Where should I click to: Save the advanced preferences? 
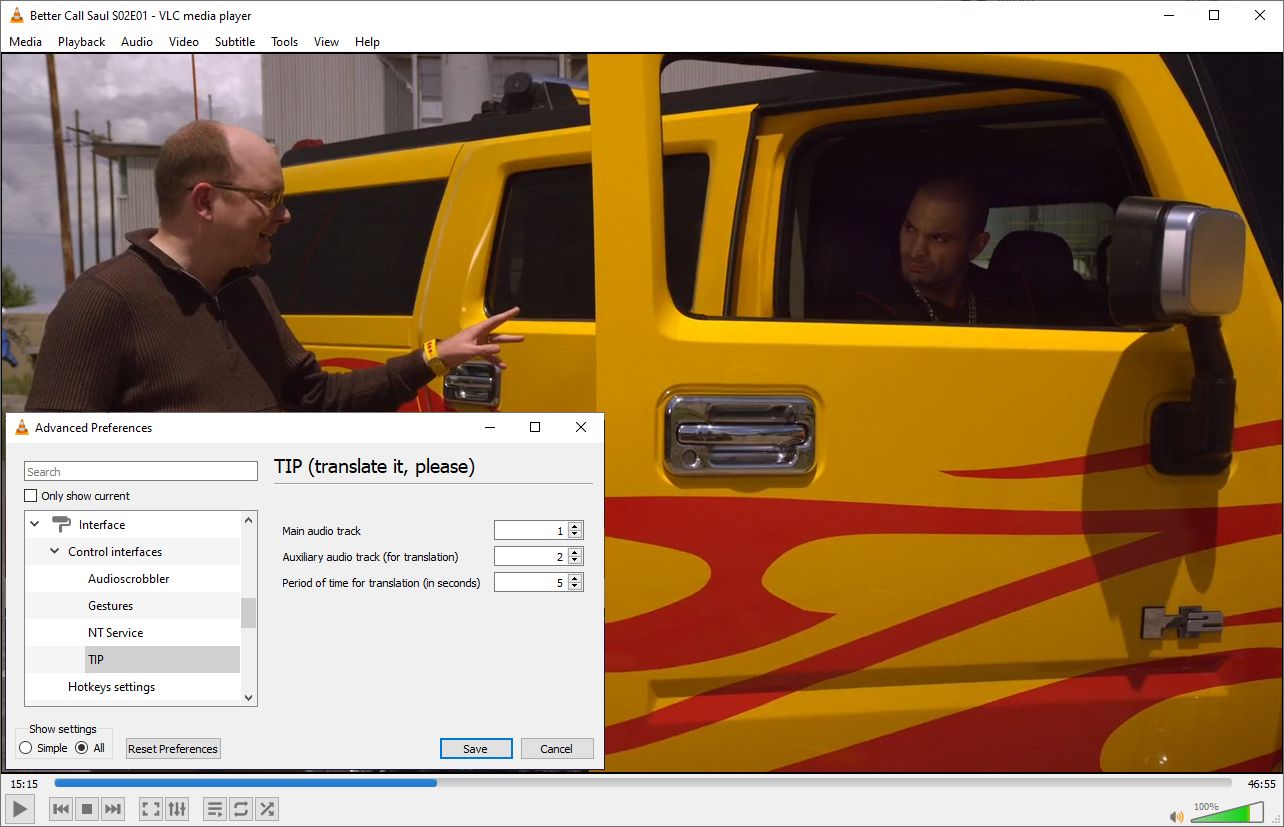coord(476,749)
